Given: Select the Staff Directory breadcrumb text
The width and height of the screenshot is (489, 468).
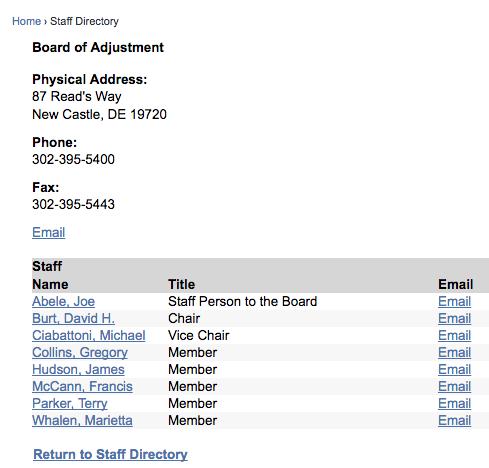Looking at the screenshot, I should click(x=84, y=21).
